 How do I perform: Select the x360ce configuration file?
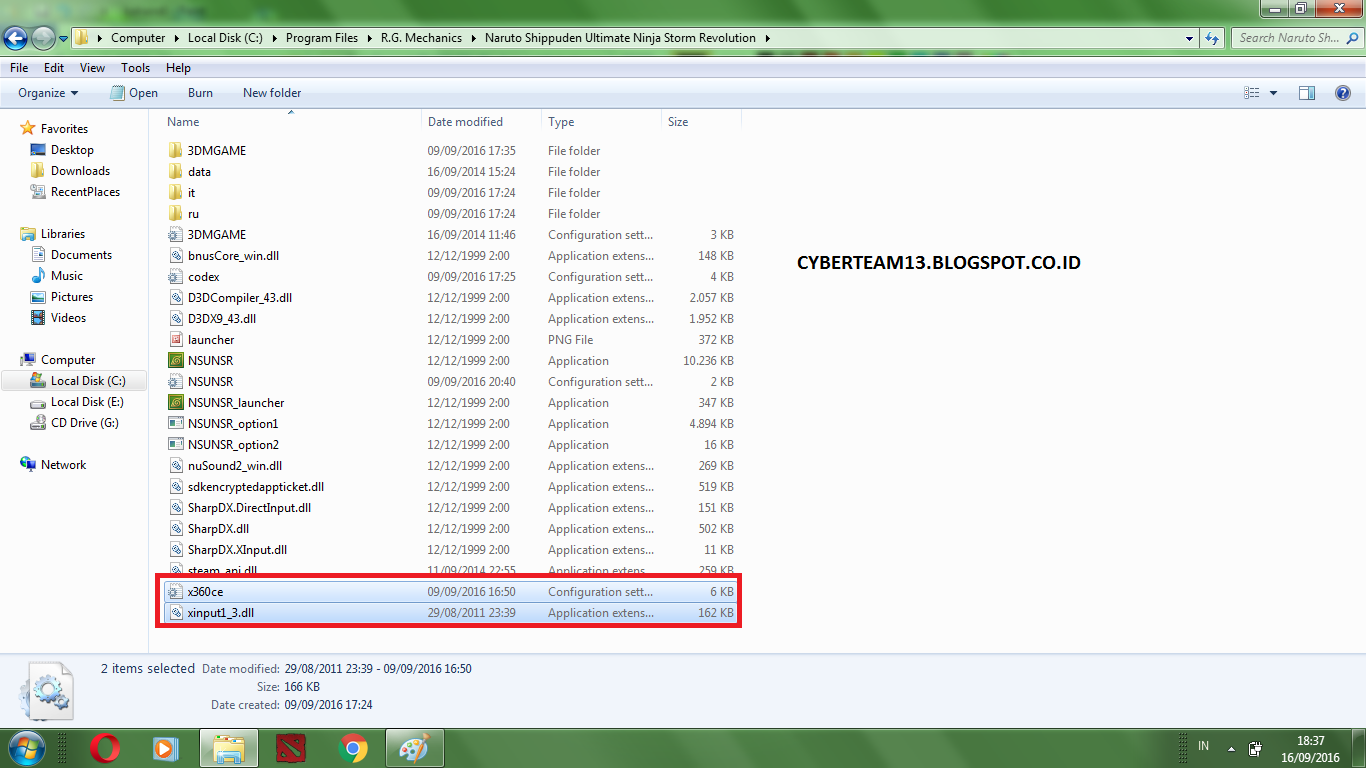[x=450, y=592]
